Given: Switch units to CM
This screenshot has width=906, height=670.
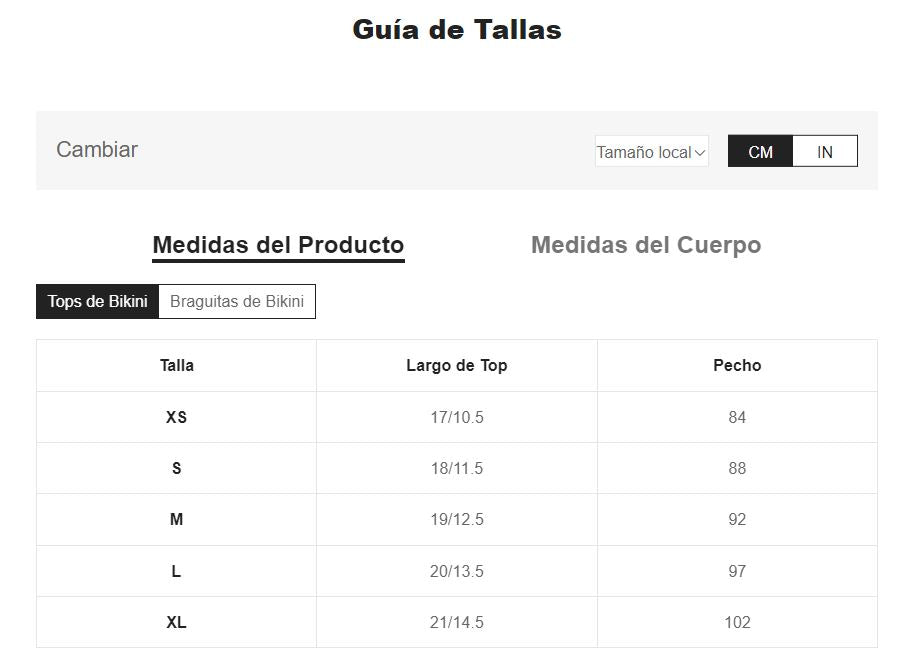Looking at the screenshot, I should pyautogui.click(x=760, y=152).
